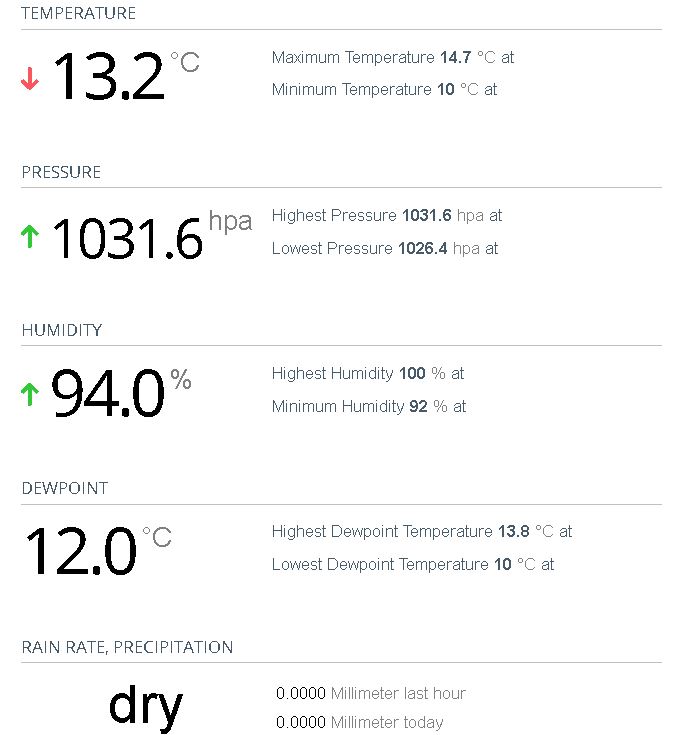Select the TEMPERATURE section heading
Screen dimensions: 680x735
(x=78, y=13)
